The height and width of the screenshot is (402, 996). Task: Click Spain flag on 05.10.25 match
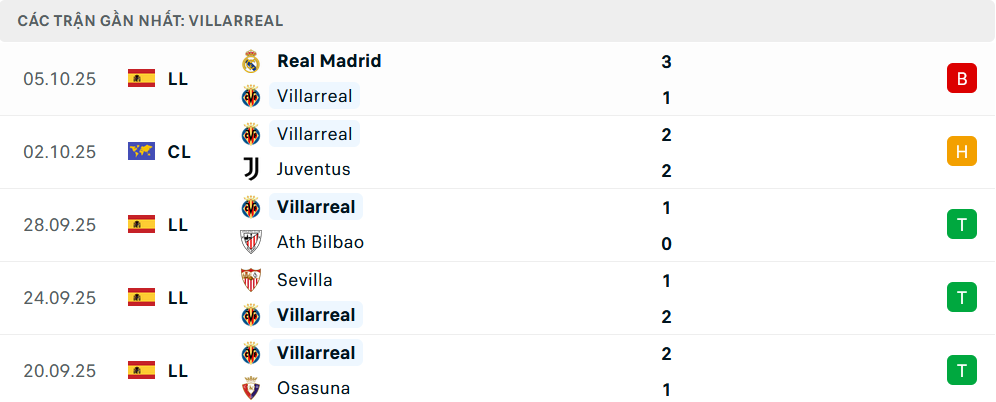click(x=141, y=78)
